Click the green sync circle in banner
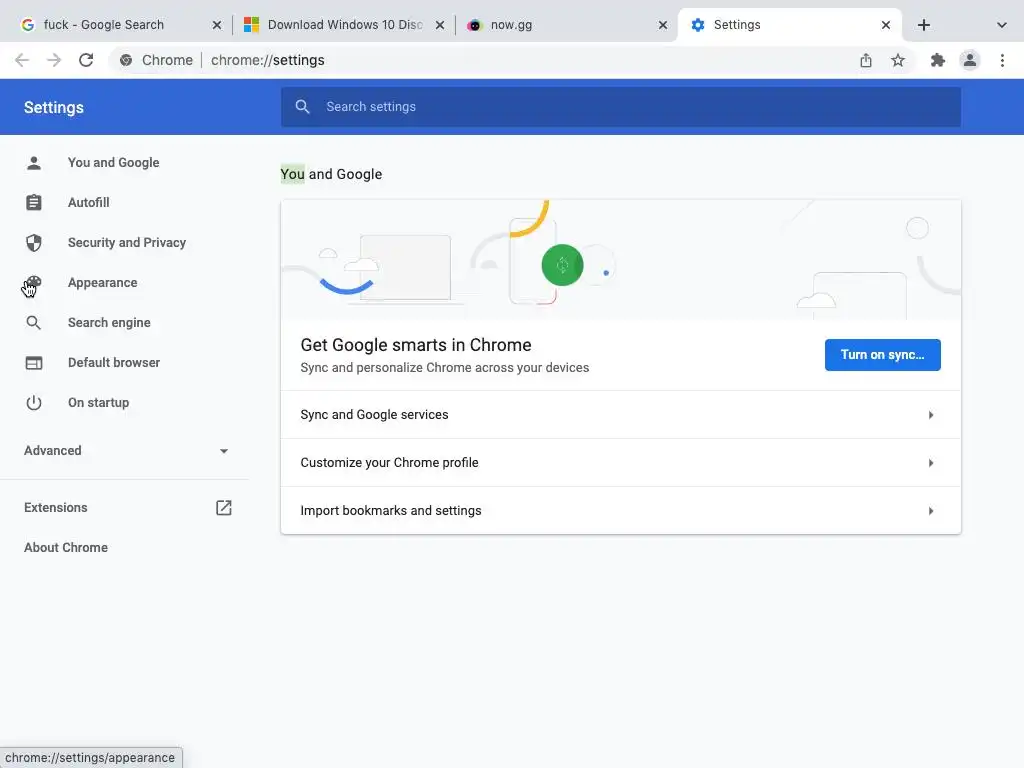Image resolution: width=1024 pixels, height=768 pixels. click(562, 265)
